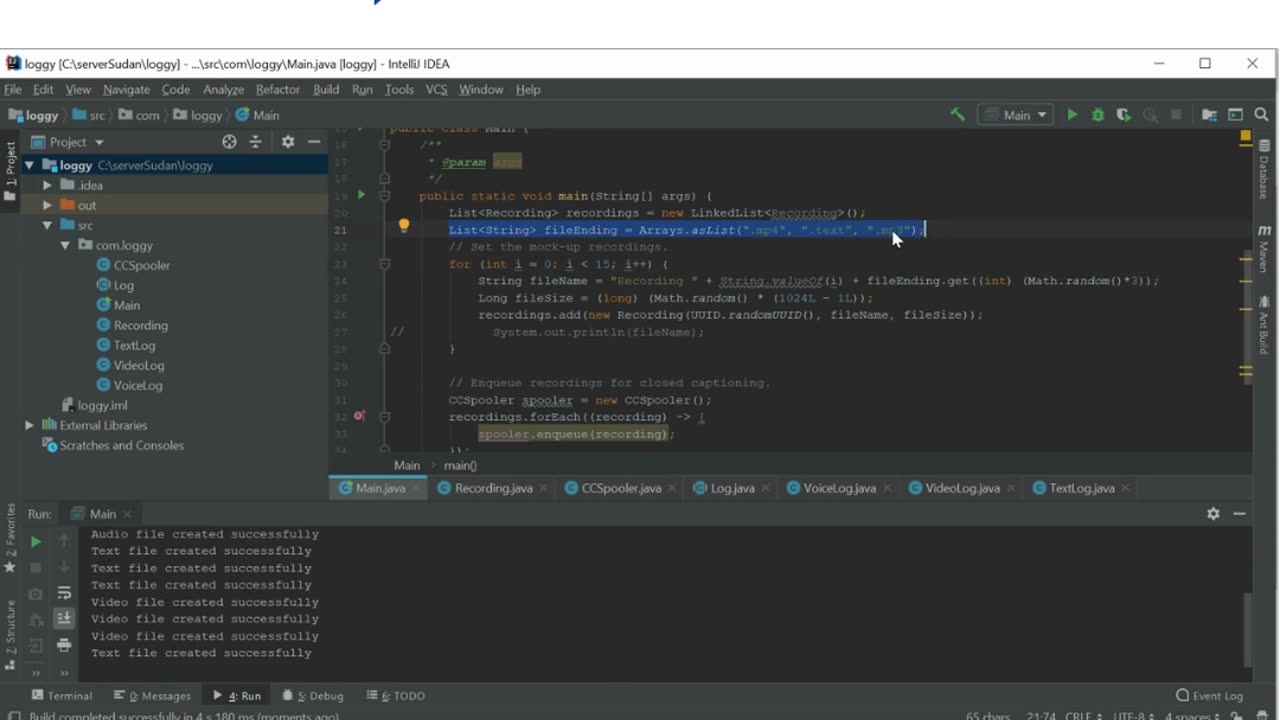Hide the Project tool window

(x=314, y=142)
